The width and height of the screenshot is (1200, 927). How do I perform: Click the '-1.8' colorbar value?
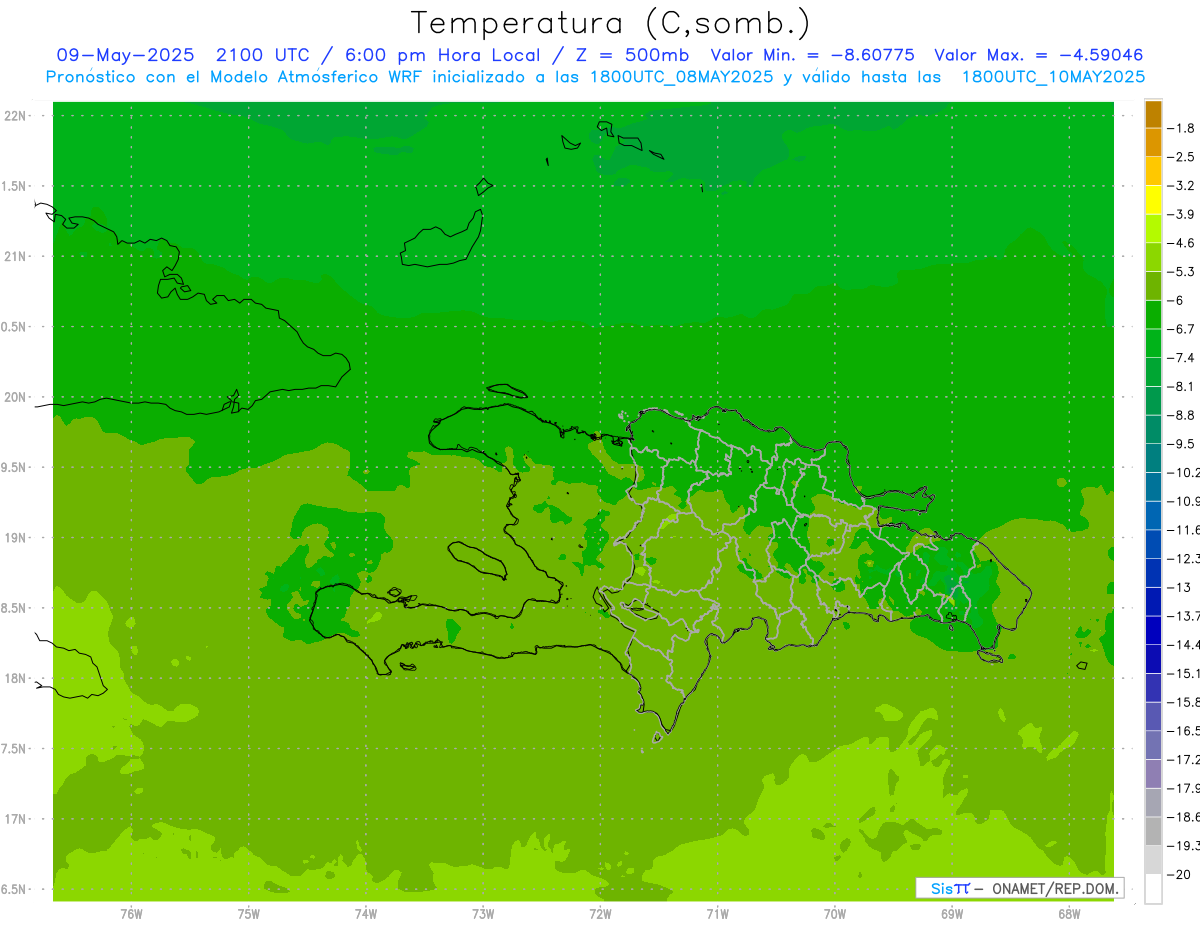click(1182, 128)
